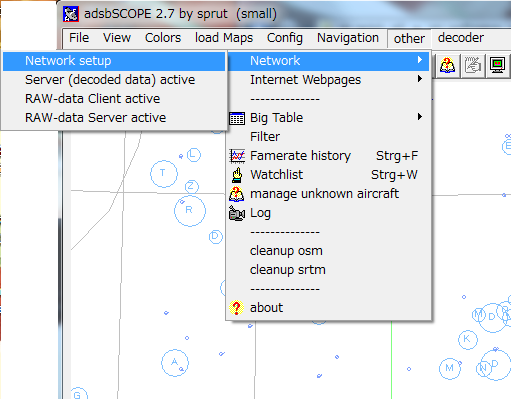Close the open 'other' menu
This screenshot has height=399, width=511.
409,39
